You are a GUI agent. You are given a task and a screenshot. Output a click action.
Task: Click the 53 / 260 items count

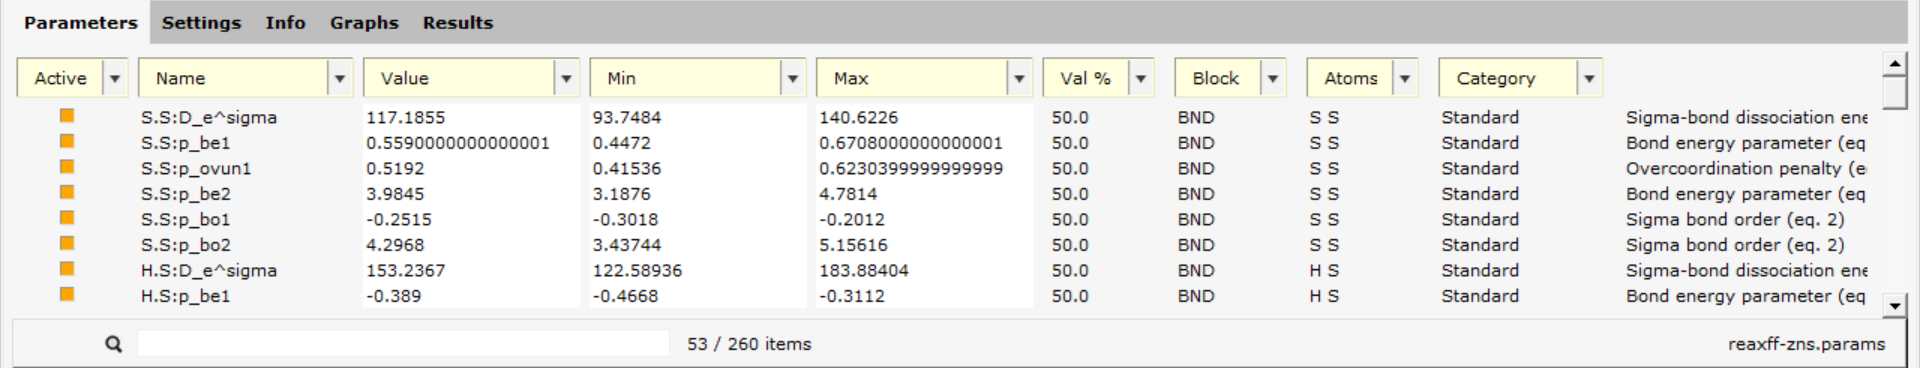[749, 344]
